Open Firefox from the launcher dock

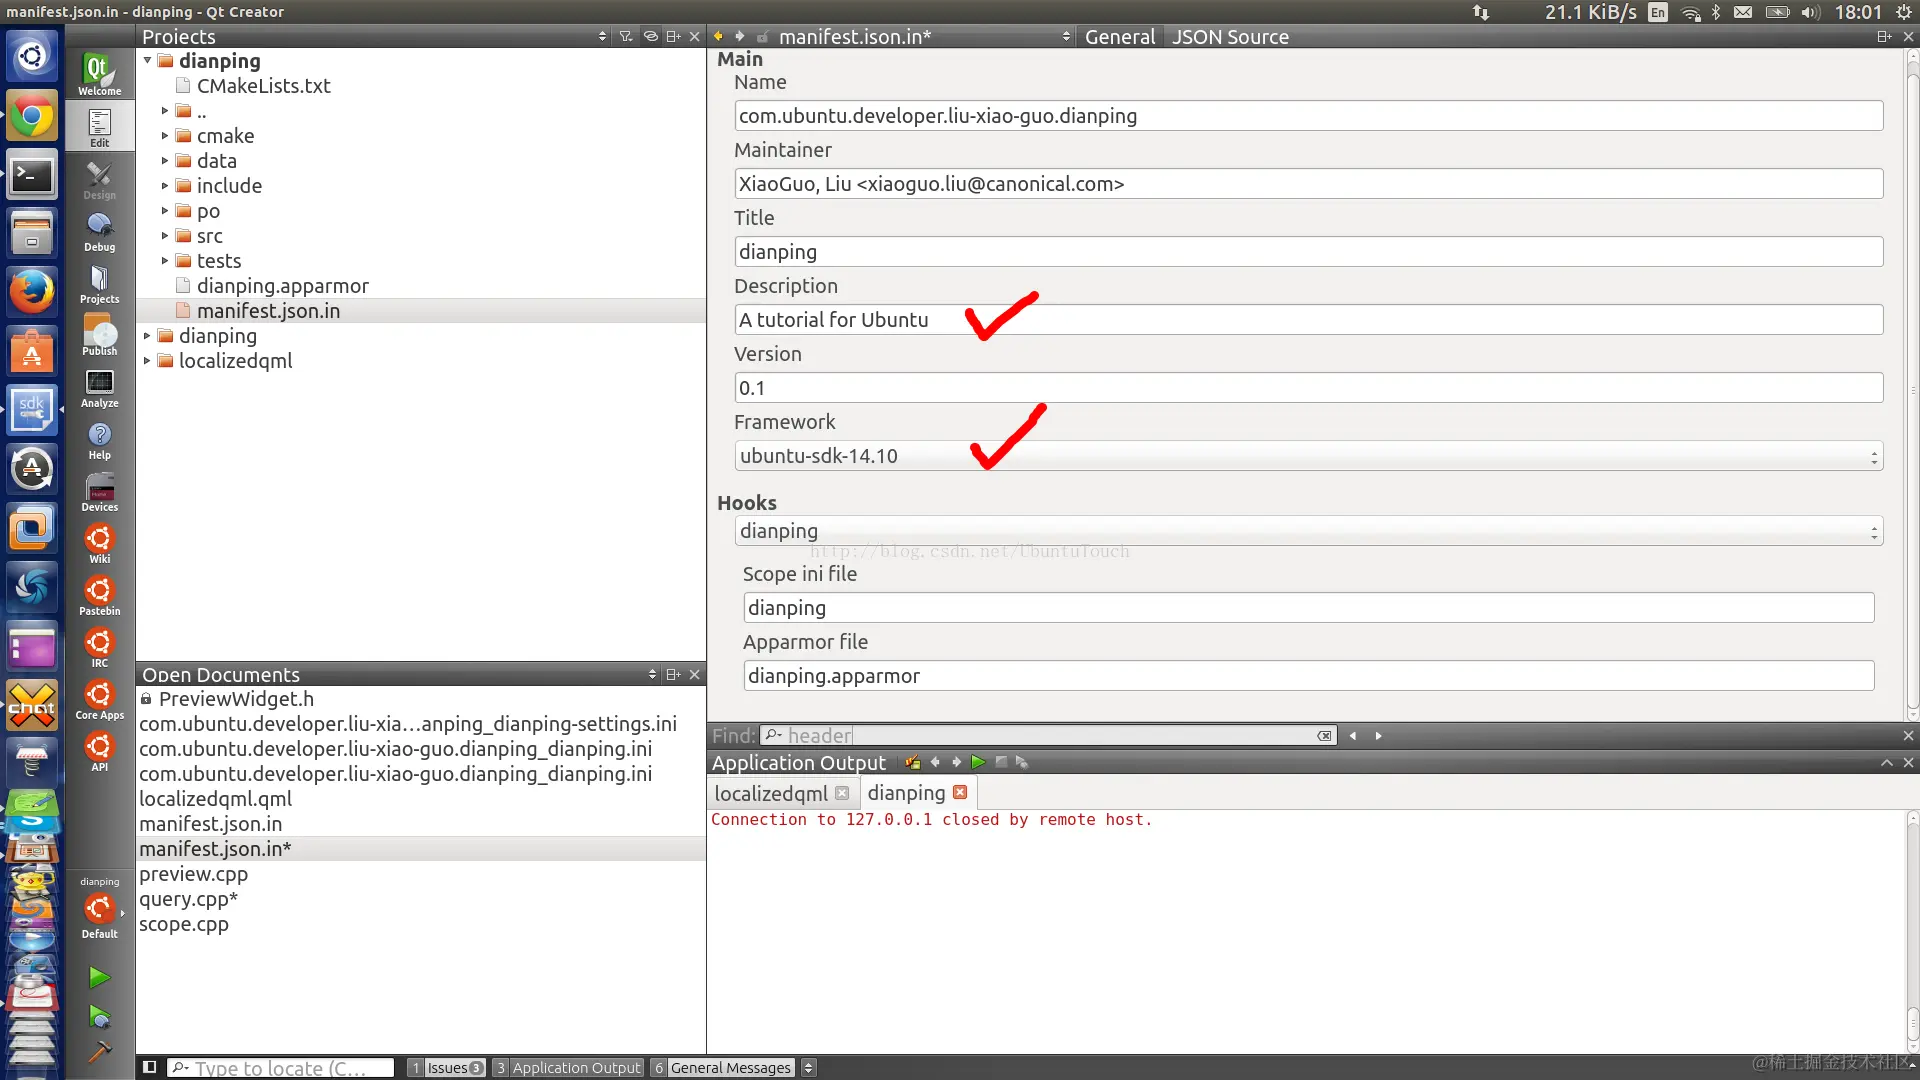click(x=32, y=293)
